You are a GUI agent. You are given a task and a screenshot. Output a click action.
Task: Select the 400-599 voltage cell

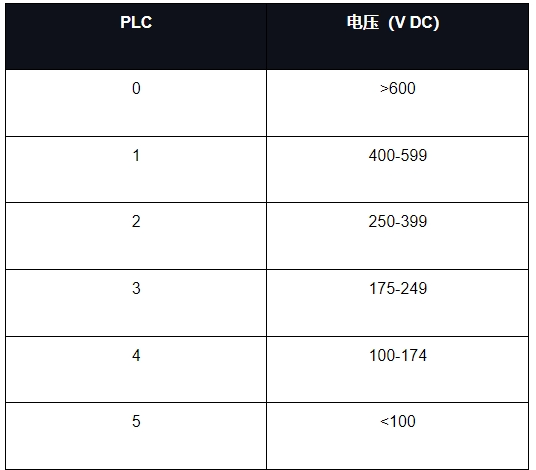tap(398, 170)
